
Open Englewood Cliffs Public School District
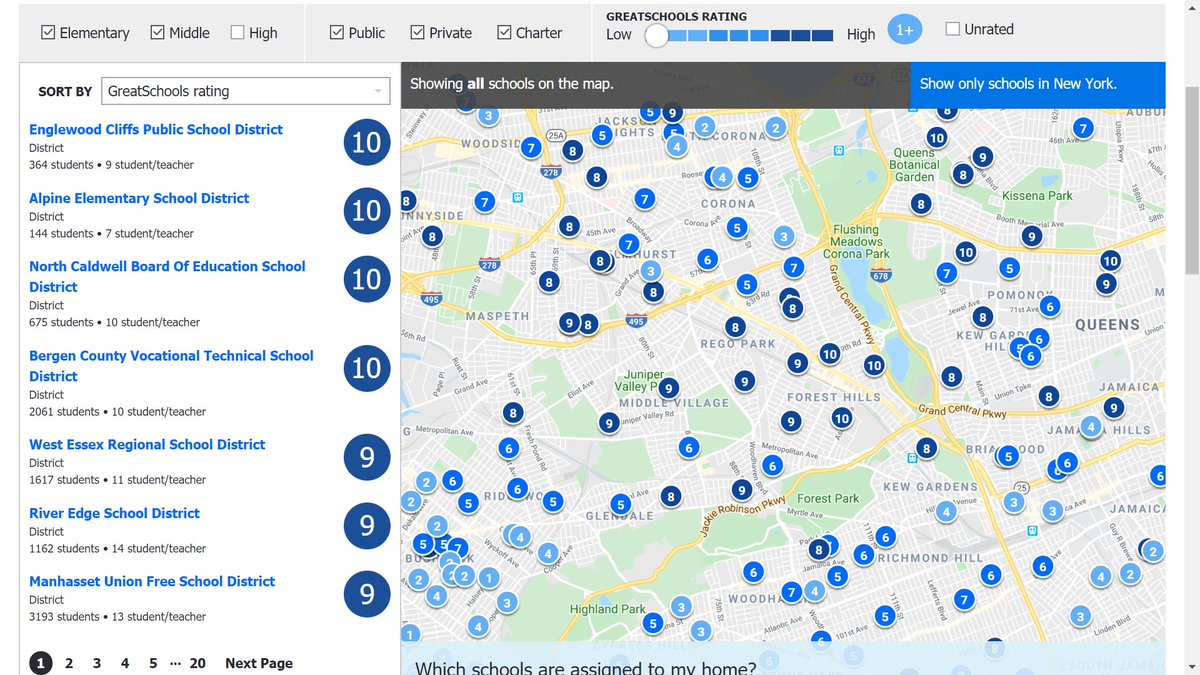(x=156, y=129)
